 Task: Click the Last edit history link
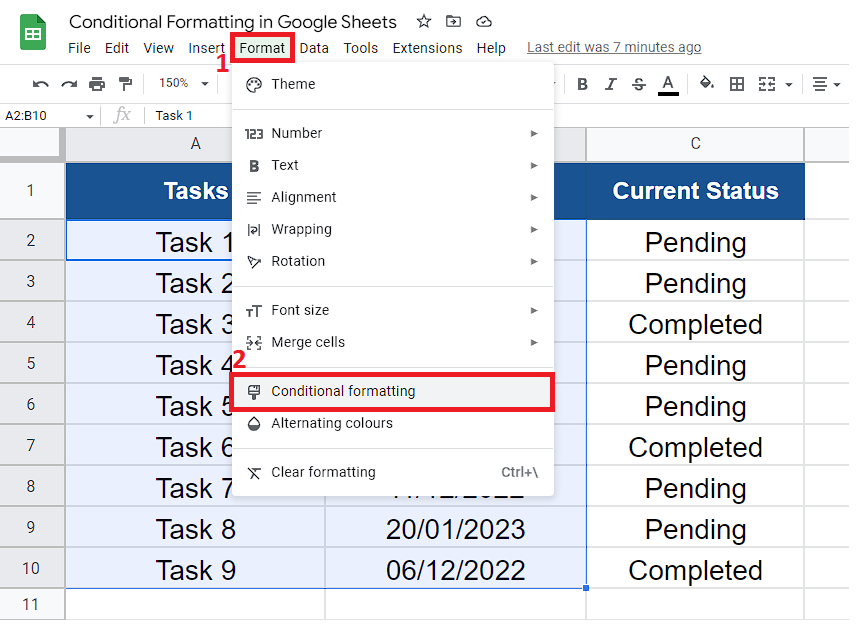pos(613,47)
